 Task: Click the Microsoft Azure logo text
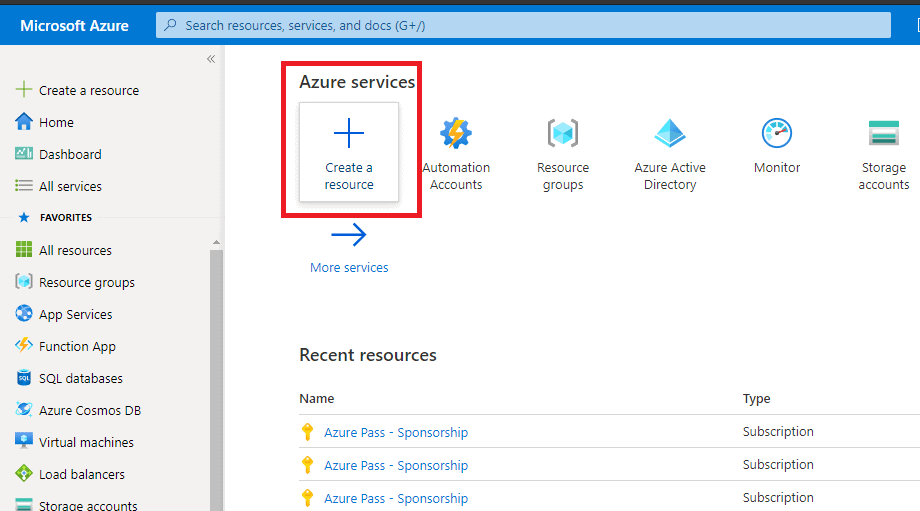click(75, 26)
